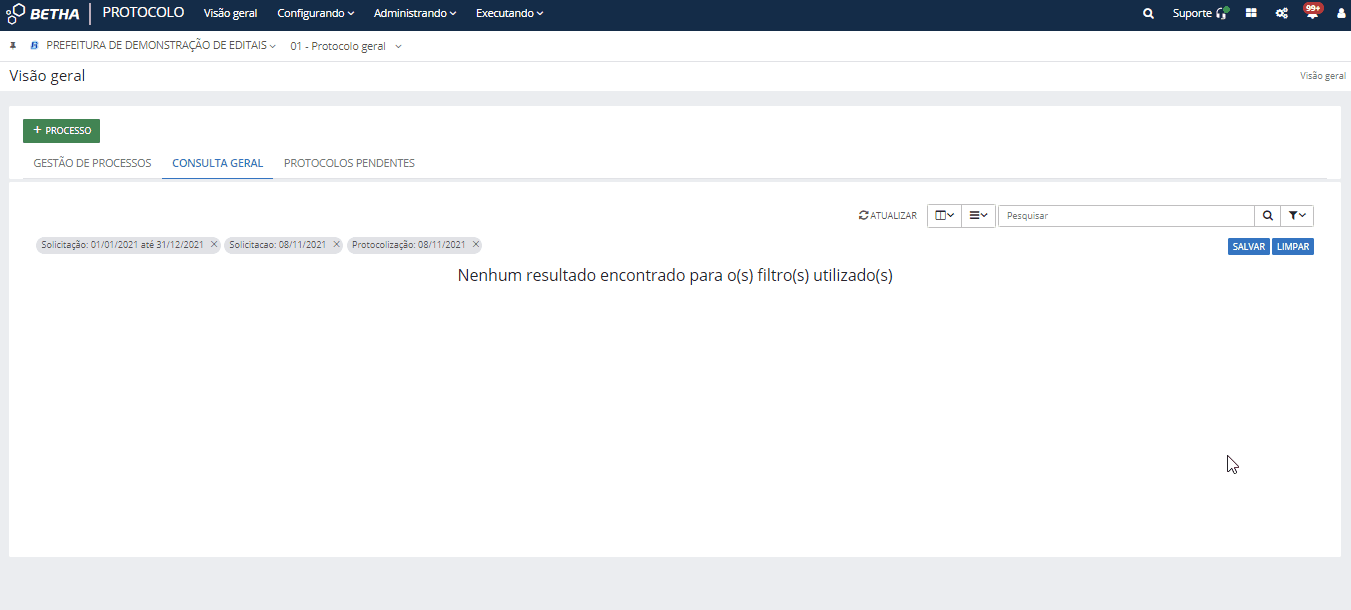The width and height of the screenshot is (1351, 610).
Task: Remove the Solicitação 01/01/2021 até 31/12/2021 filter
Action: pos(214,245)
